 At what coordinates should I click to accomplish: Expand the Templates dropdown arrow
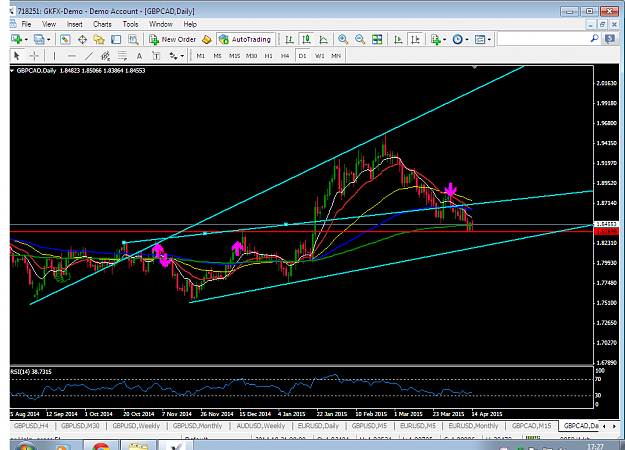[x=489, y=39]
